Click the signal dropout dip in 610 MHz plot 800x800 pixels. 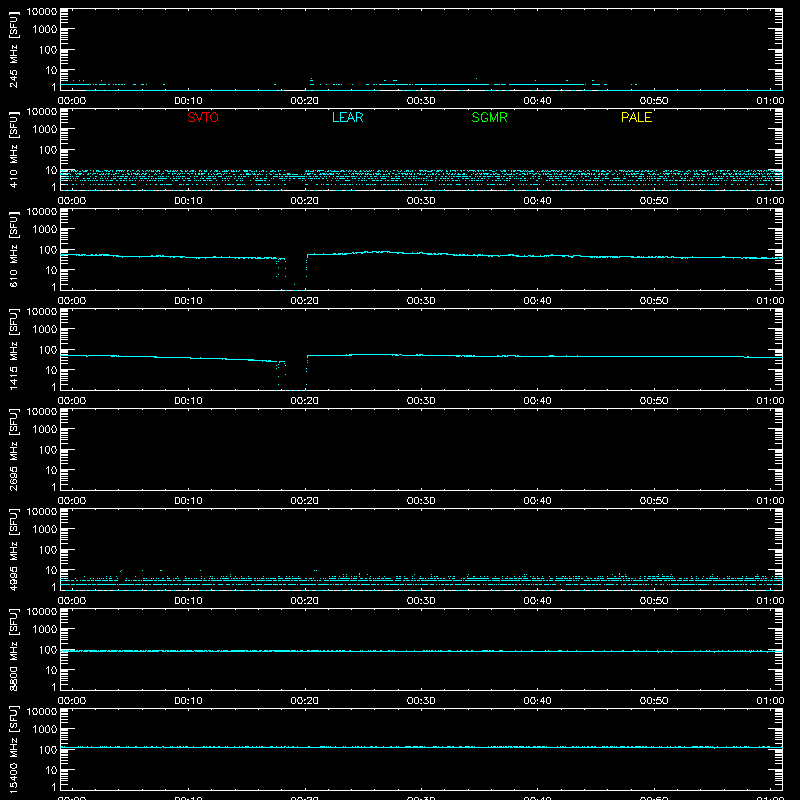[x=291, y=274]
